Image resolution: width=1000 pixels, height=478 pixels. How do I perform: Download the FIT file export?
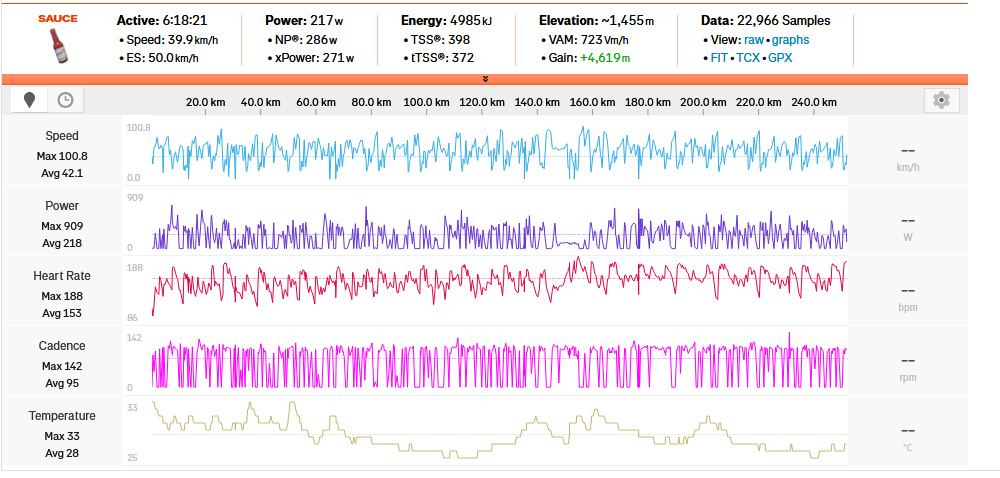click(718, 58)
